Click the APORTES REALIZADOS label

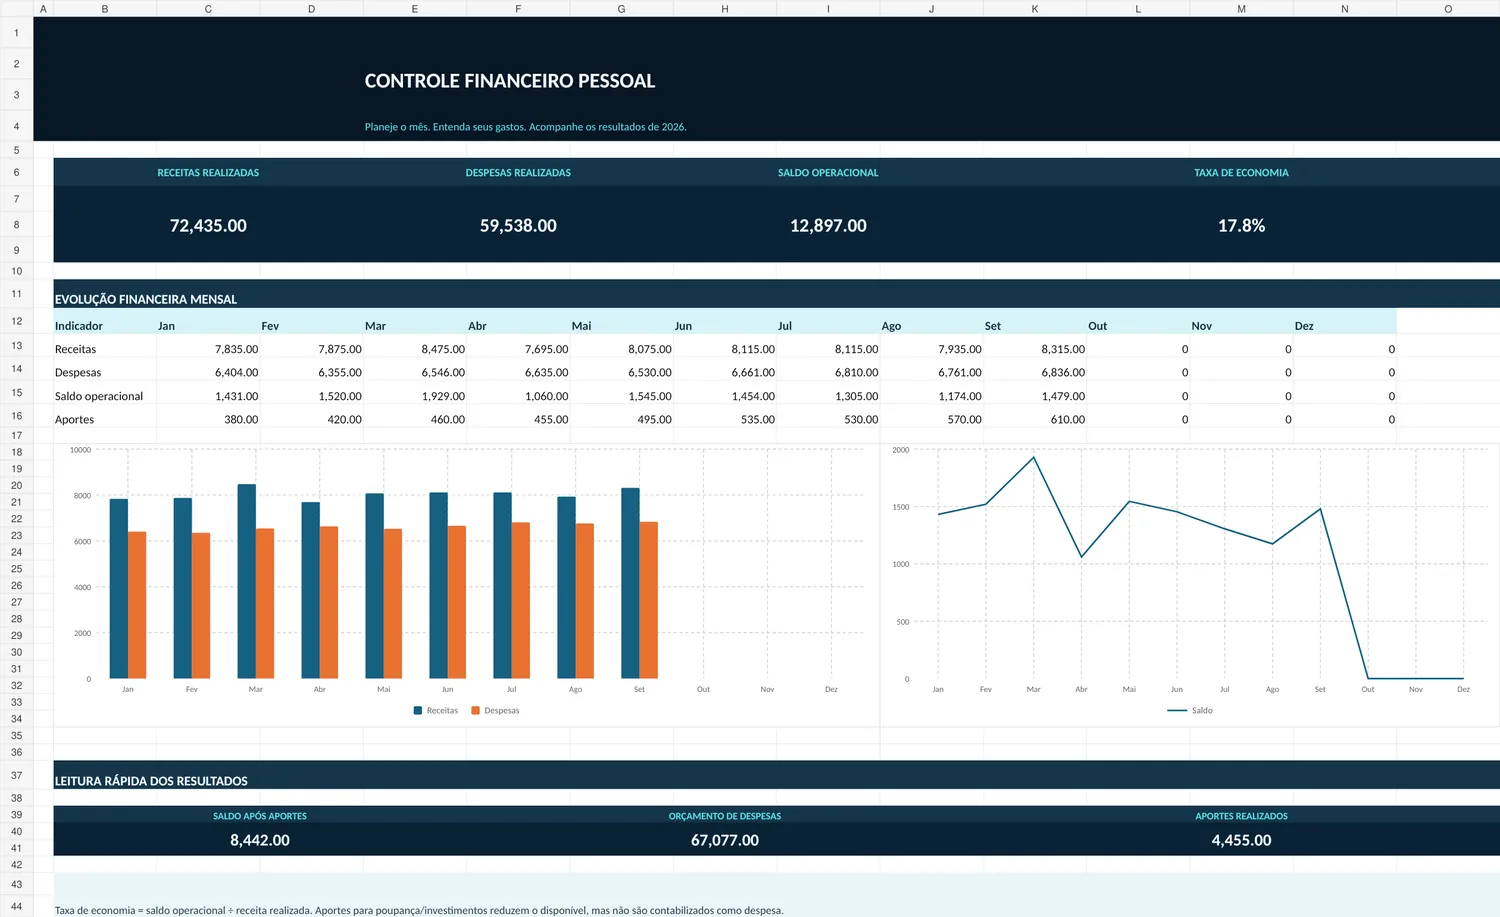click(1241, 816)
